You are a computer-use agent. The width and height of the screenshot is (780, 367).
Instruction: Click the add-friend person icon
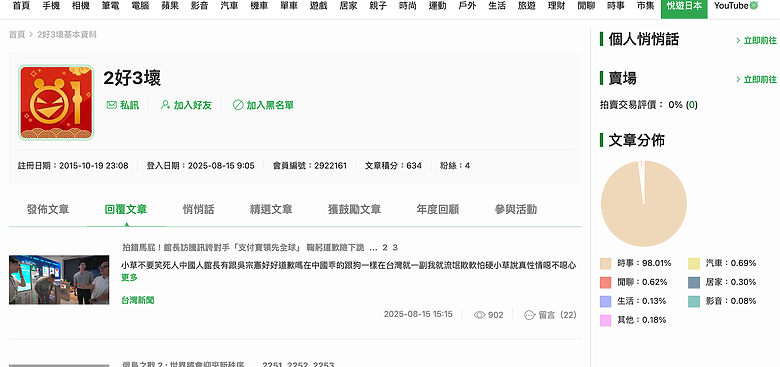pos(165,105)
